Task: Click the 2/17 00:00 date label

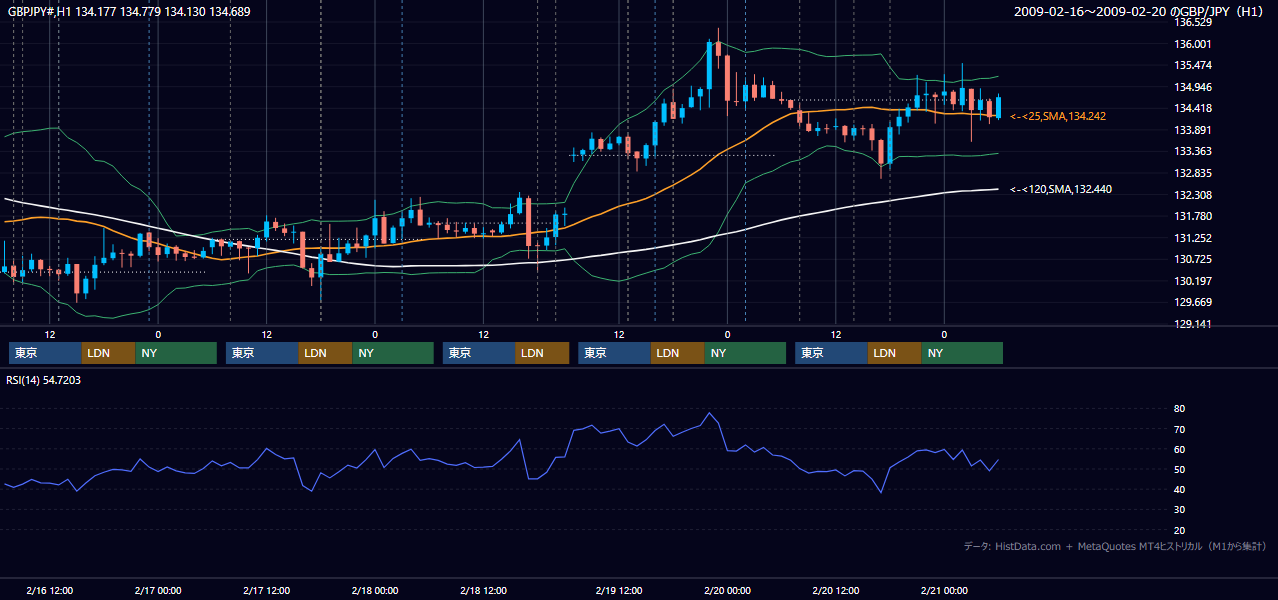Action: [157, 590]
